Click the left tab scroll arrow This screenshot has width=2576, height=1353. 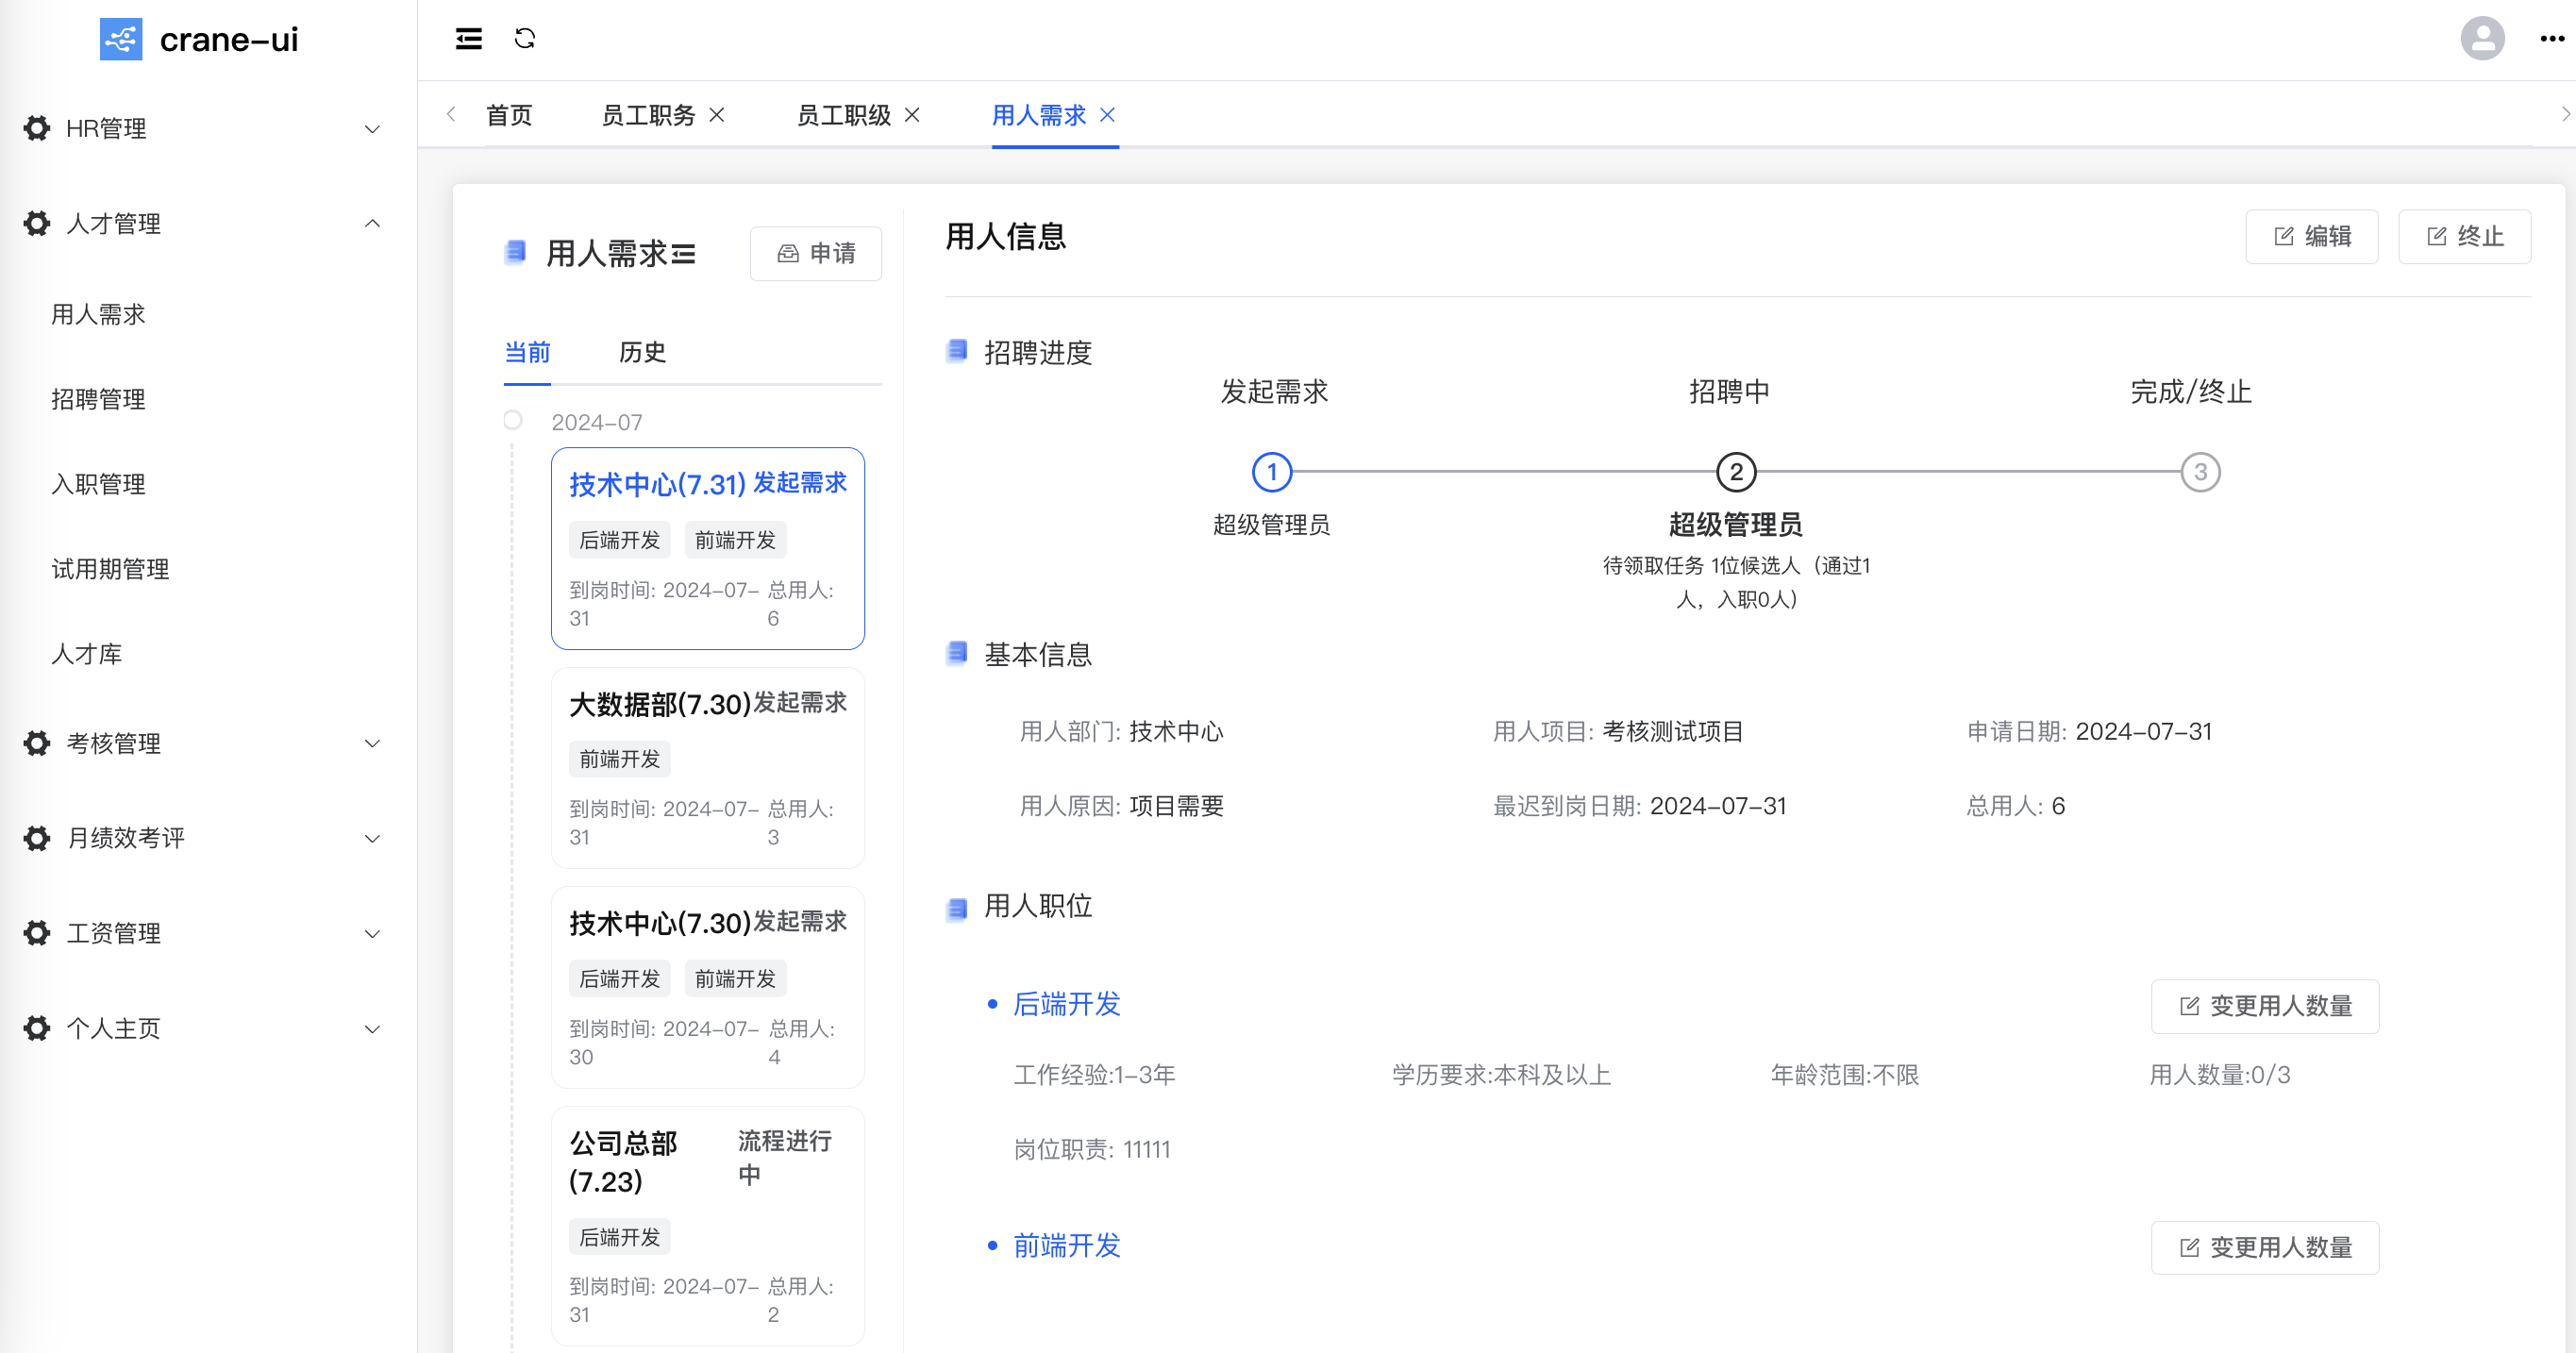(x=451, y=114)
